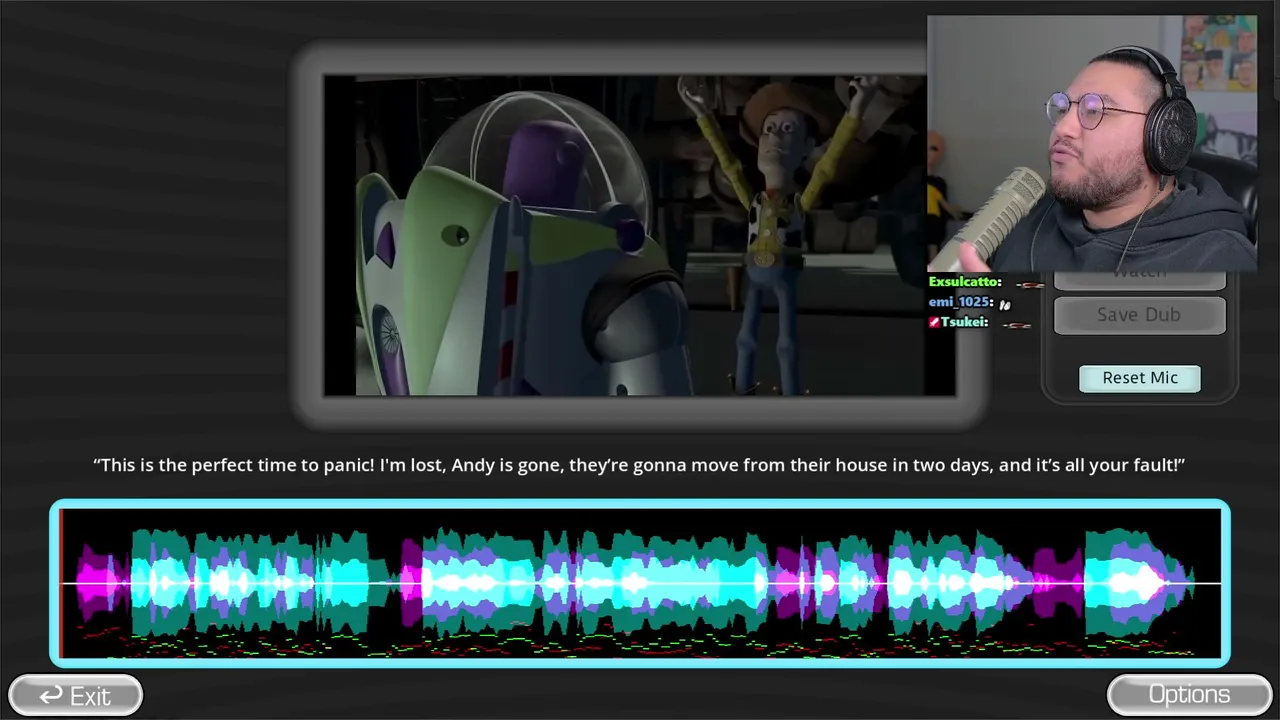Click the emi_1025 chat username
Viewport: 1280px width, 720px height.
961,302
